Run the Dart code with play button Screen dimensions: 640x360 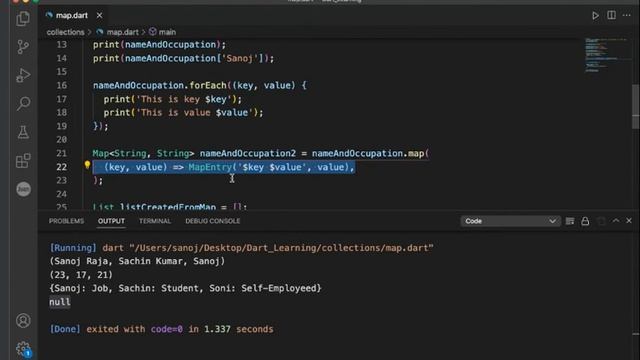coord(596,16)
